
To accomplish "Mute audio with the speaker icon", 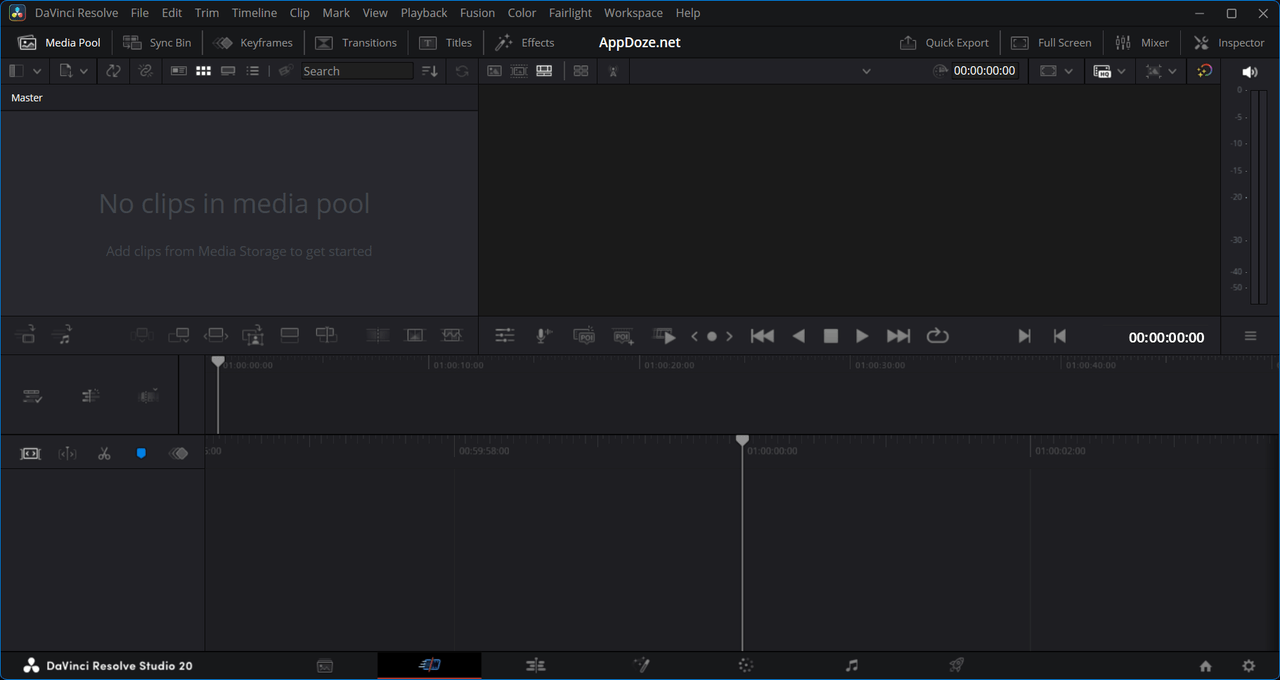I will [1249, 72].
